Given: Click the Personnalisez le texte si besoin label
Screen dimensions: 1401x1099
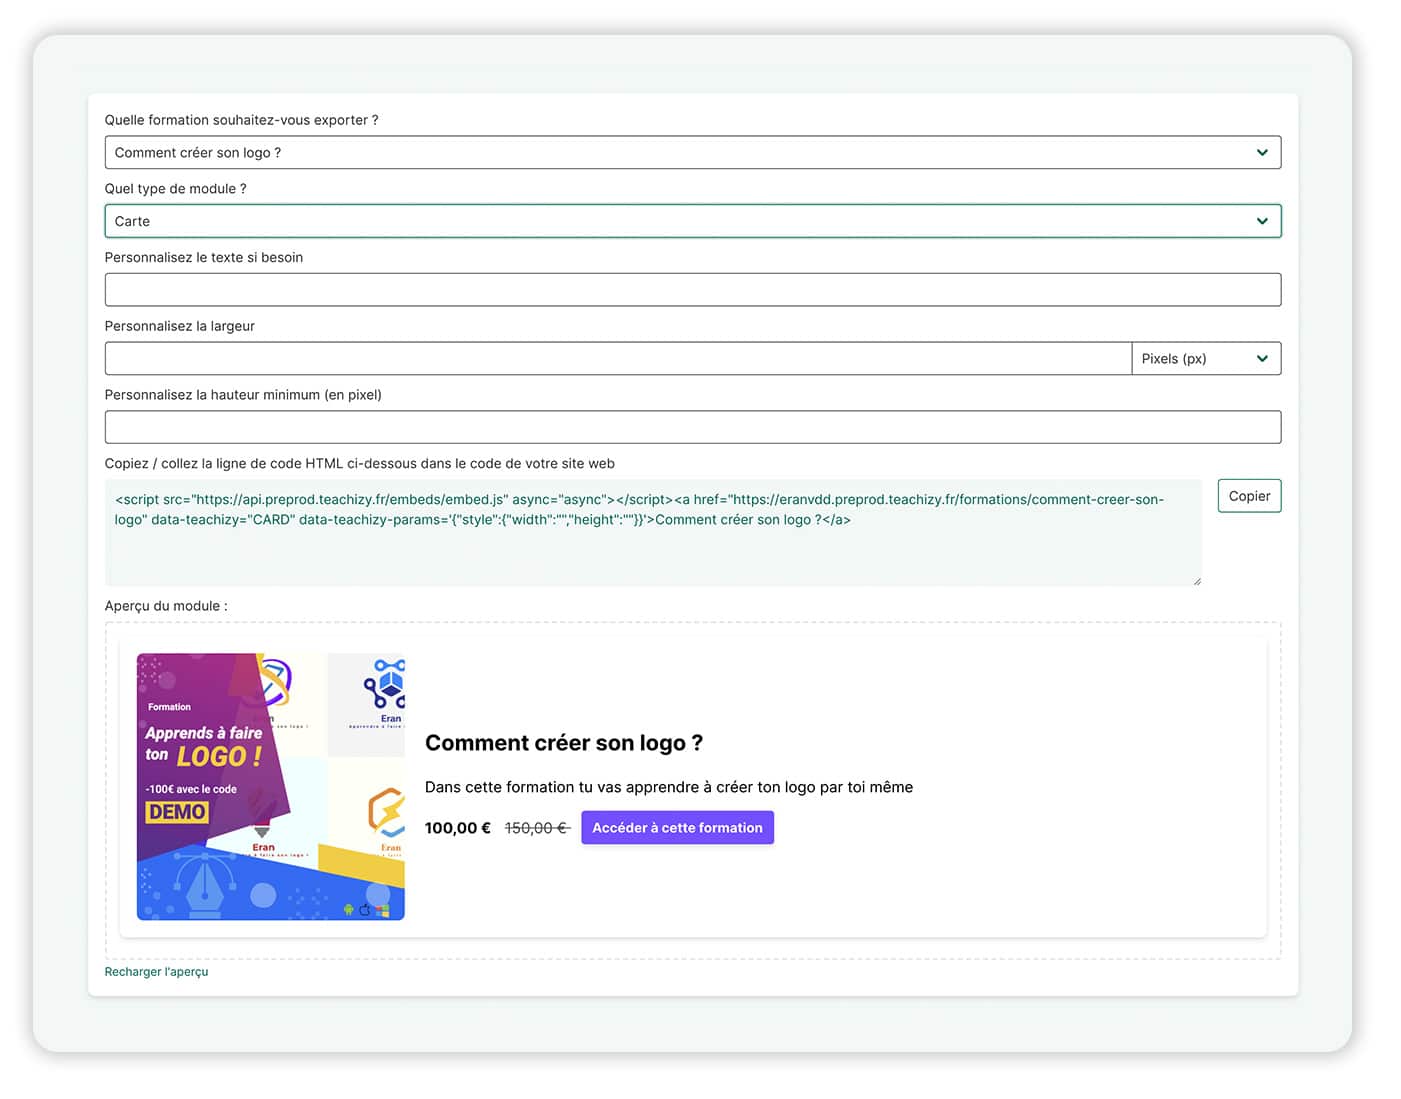Looking at the screenshot, I should click(204, 258).
